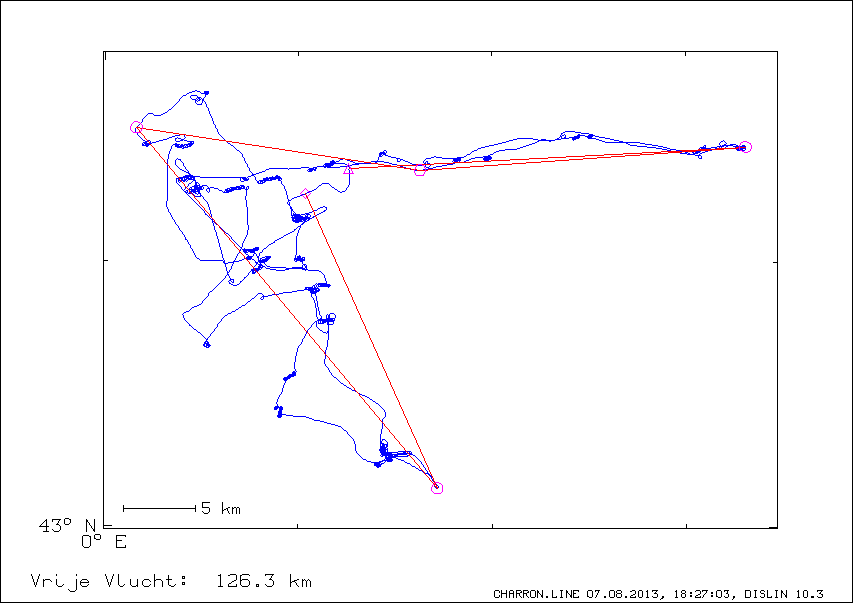Click the scale bar line beside 5 km
Image resolution: width=853 pixels, height=603 pixels.
[x=159, y=508]
